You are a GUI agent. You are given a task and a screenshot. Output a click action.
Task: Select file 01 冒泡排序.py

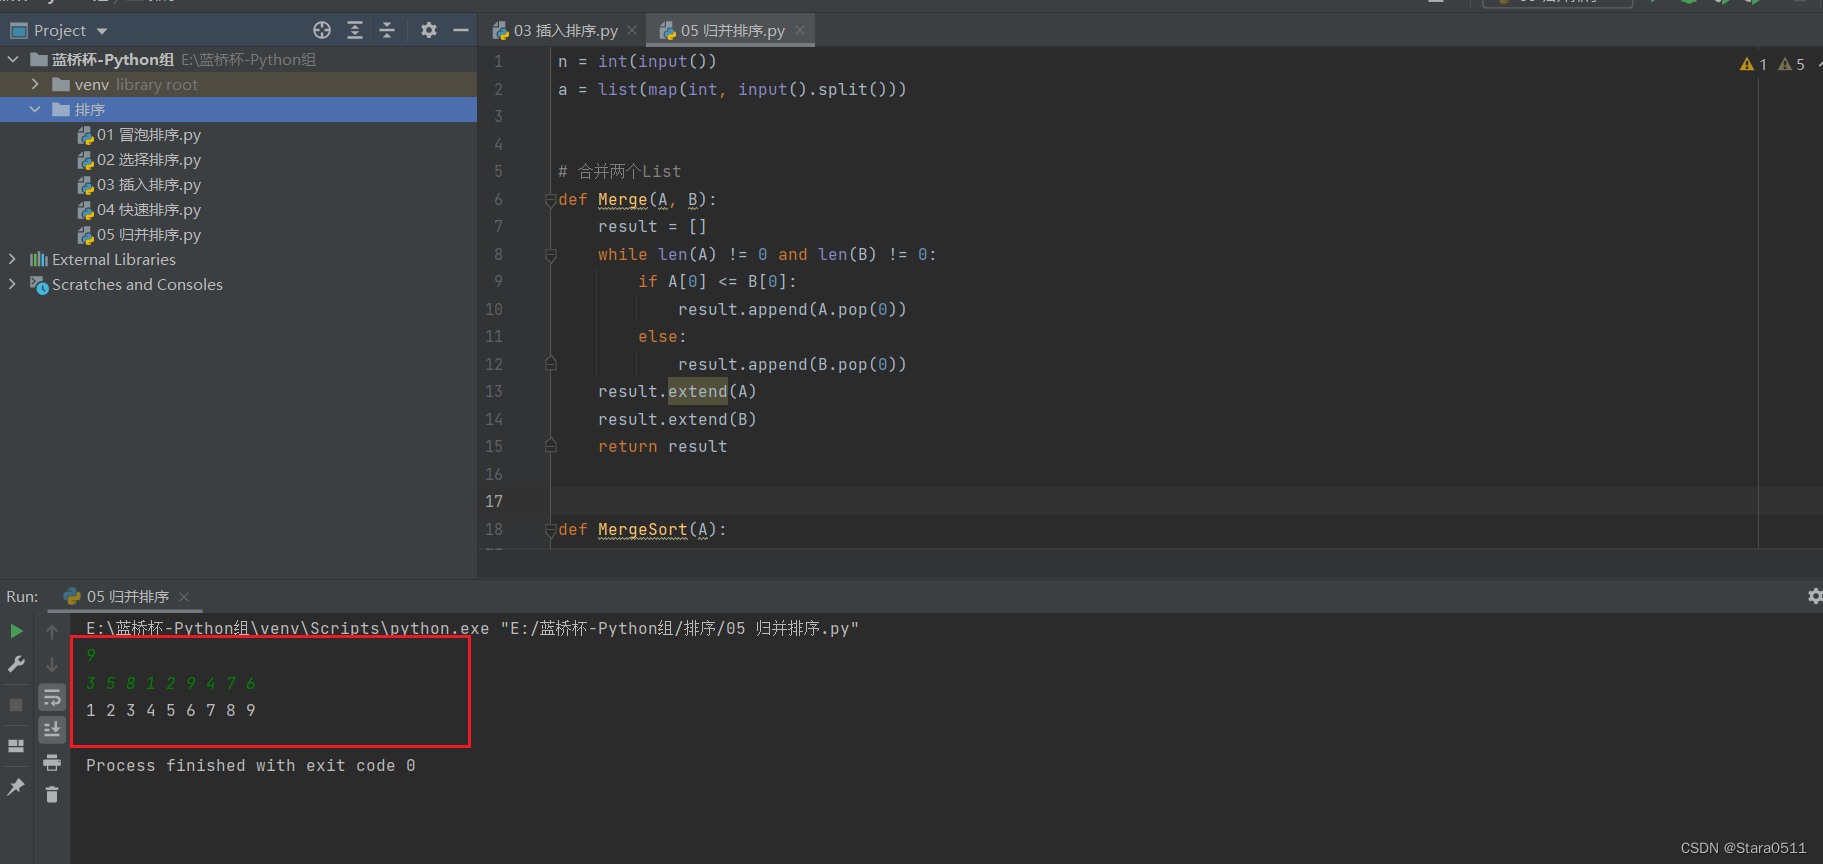click(x=139, y=134)
